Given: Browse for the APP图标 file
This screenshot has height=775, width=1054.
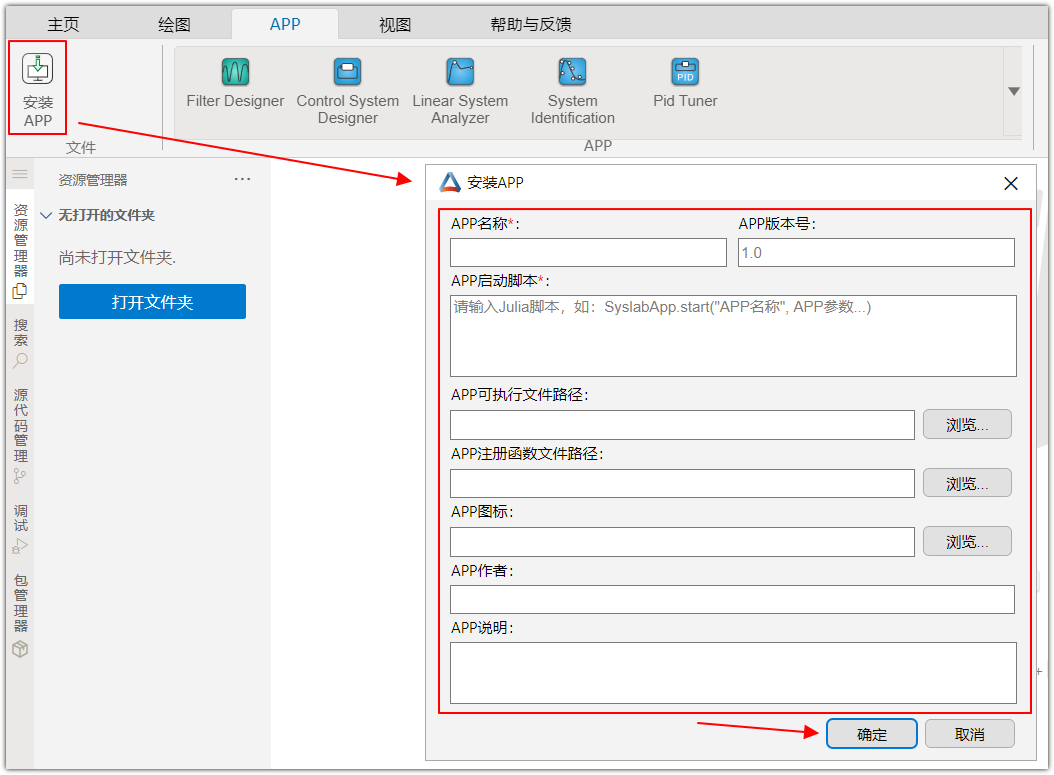Looking at the screenshot, I should (967, 542).
